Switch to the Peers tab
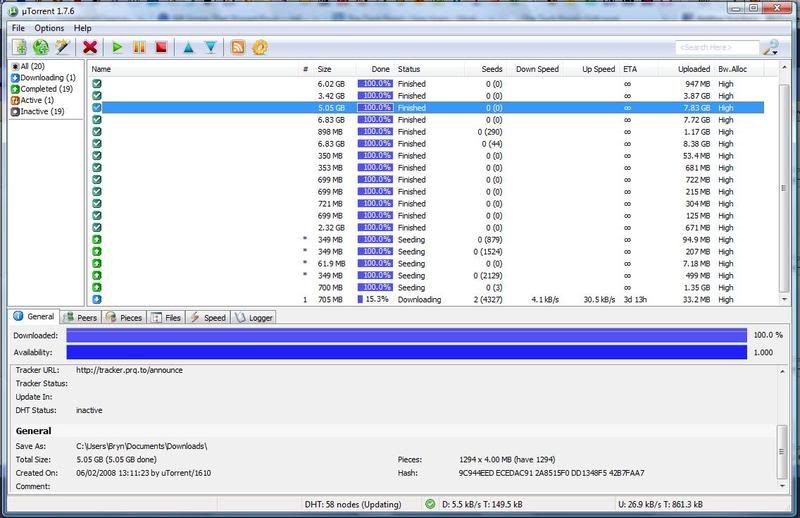This screenshot has height=518, width=800. point(81,318)
